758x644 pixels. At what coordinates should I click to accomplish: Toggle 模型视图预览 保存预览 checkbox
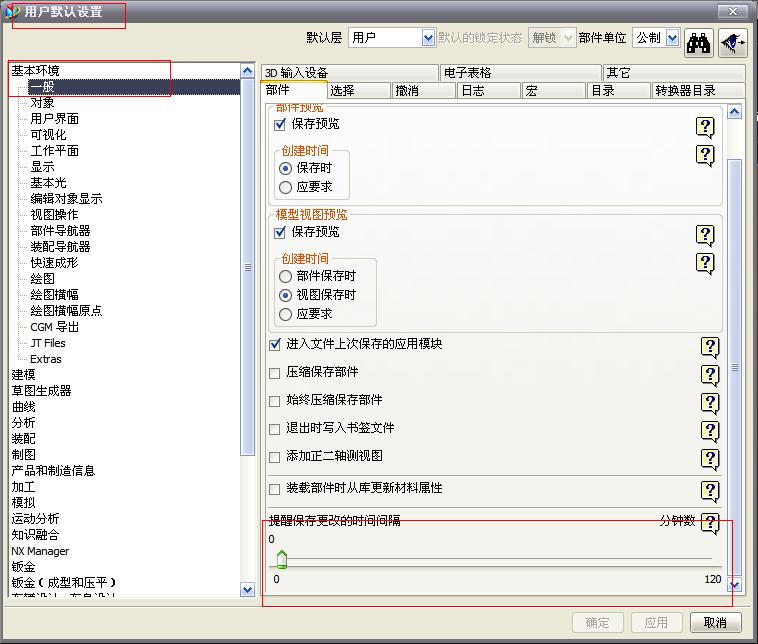280,233
